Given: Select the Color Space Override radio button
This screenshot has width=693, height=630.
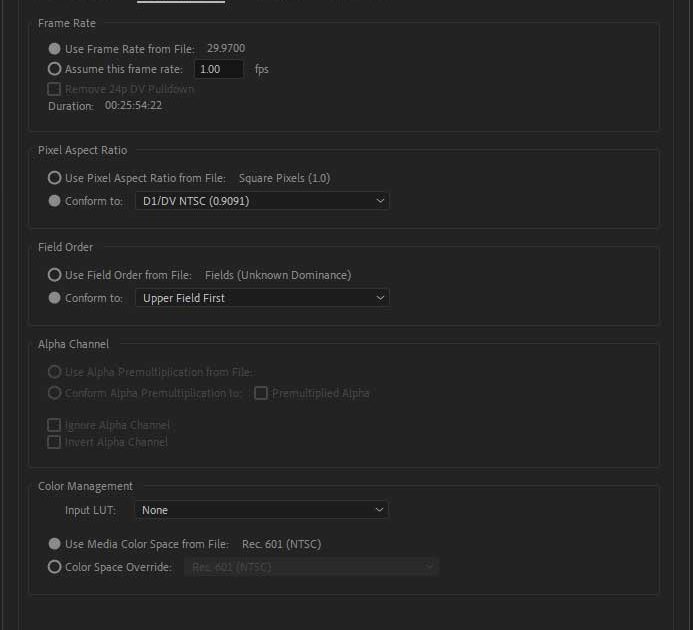Looking at the screenshot, I should click(54, 567).
